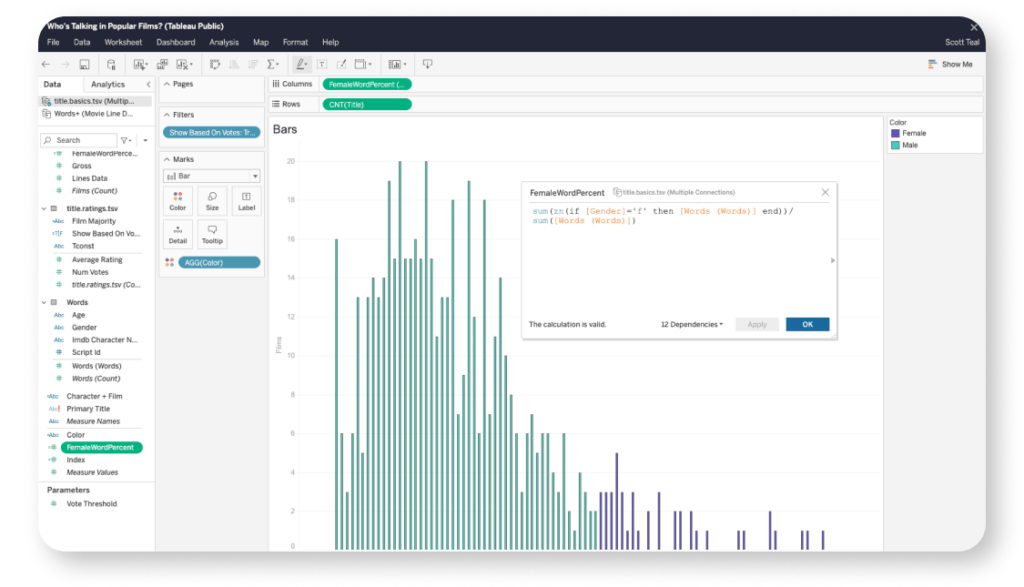Image resolution: width=1024 pixels, height=587 pixels.
Task: Click the Save floppy disk icon
Action: (x=84, y=64)
